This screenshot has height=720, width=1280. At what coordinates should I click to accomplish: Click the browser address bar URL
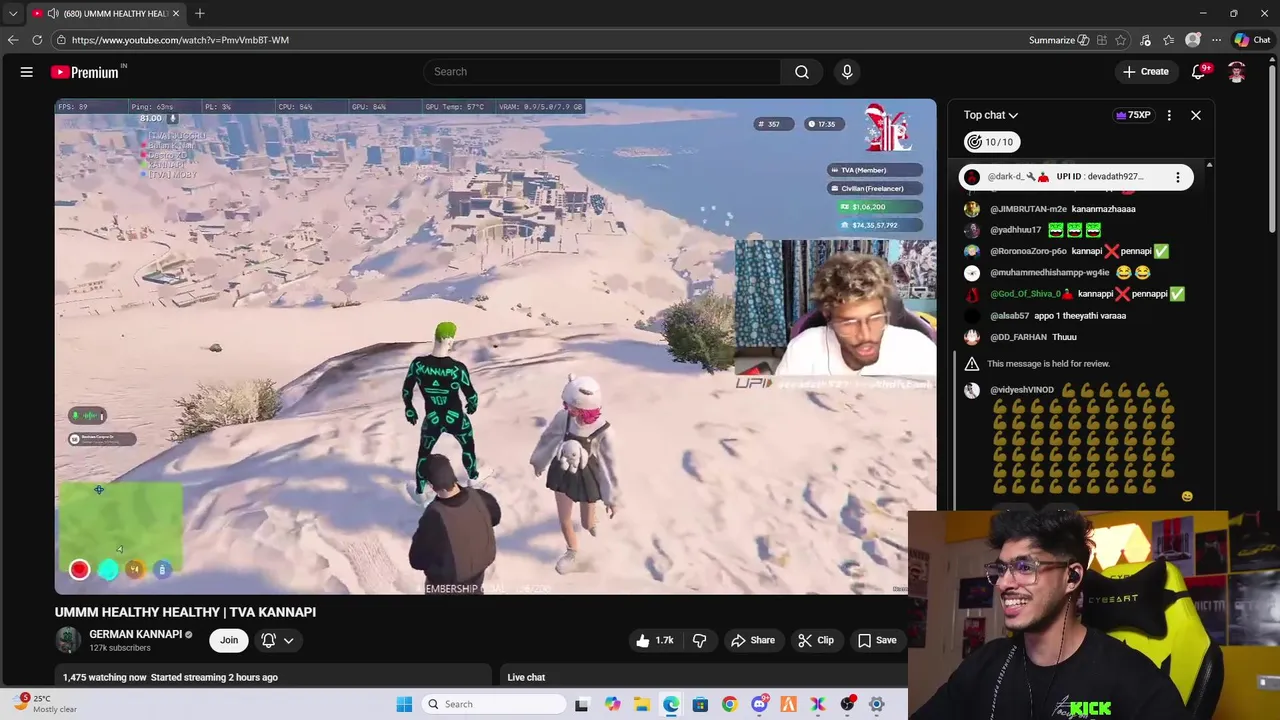tap(180, 40)
